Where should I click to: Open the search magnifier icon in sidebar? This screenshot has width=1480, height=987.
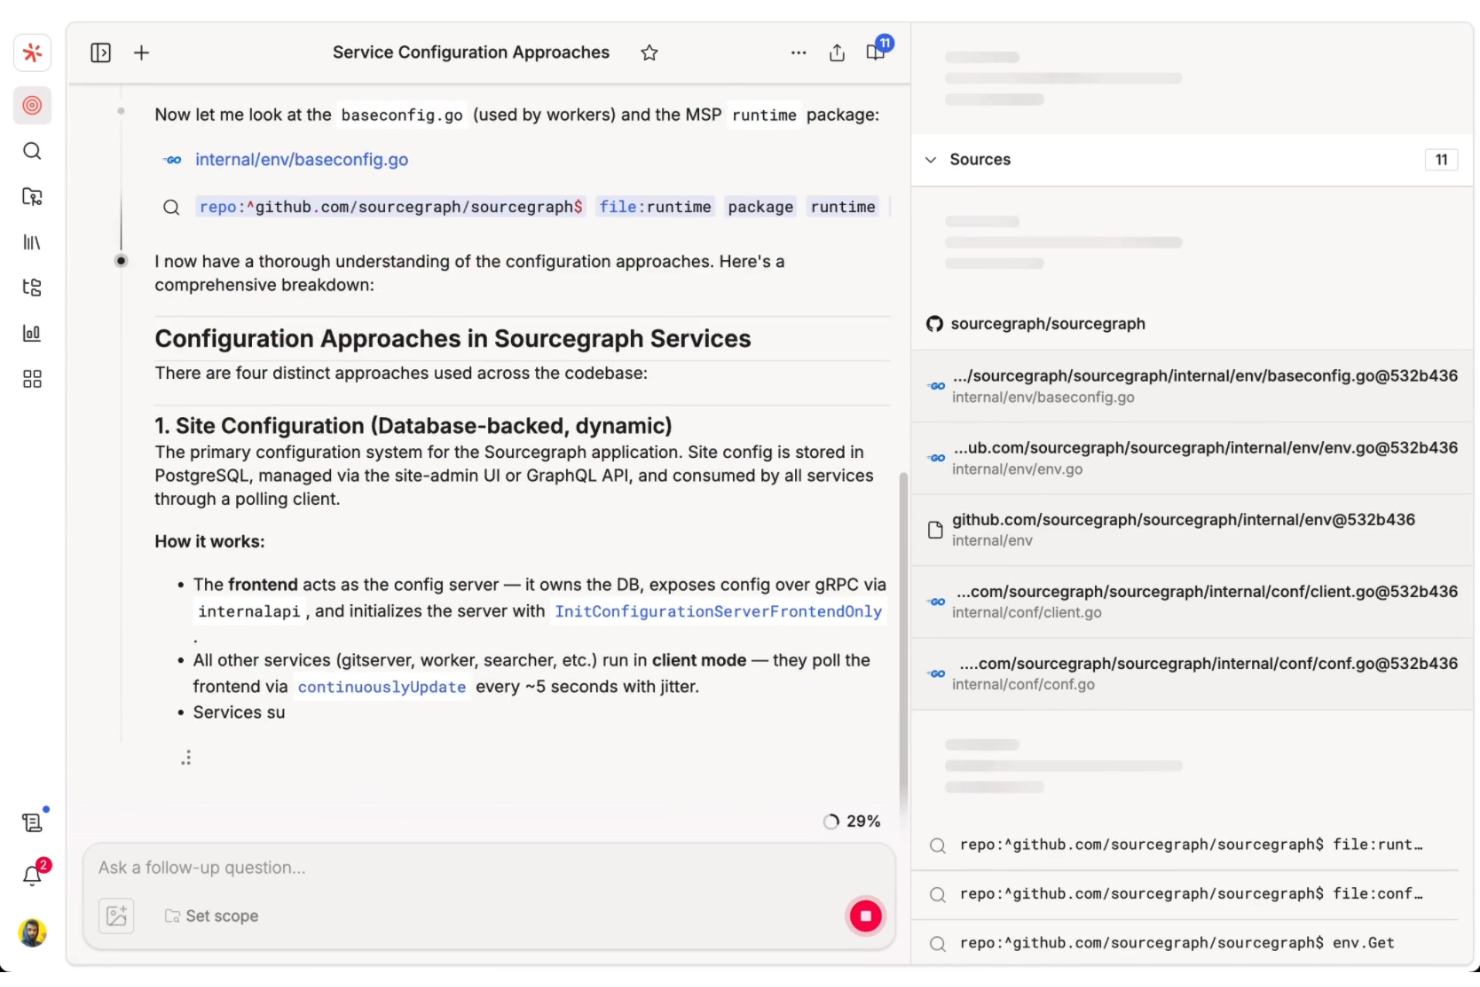pos(32,151)
